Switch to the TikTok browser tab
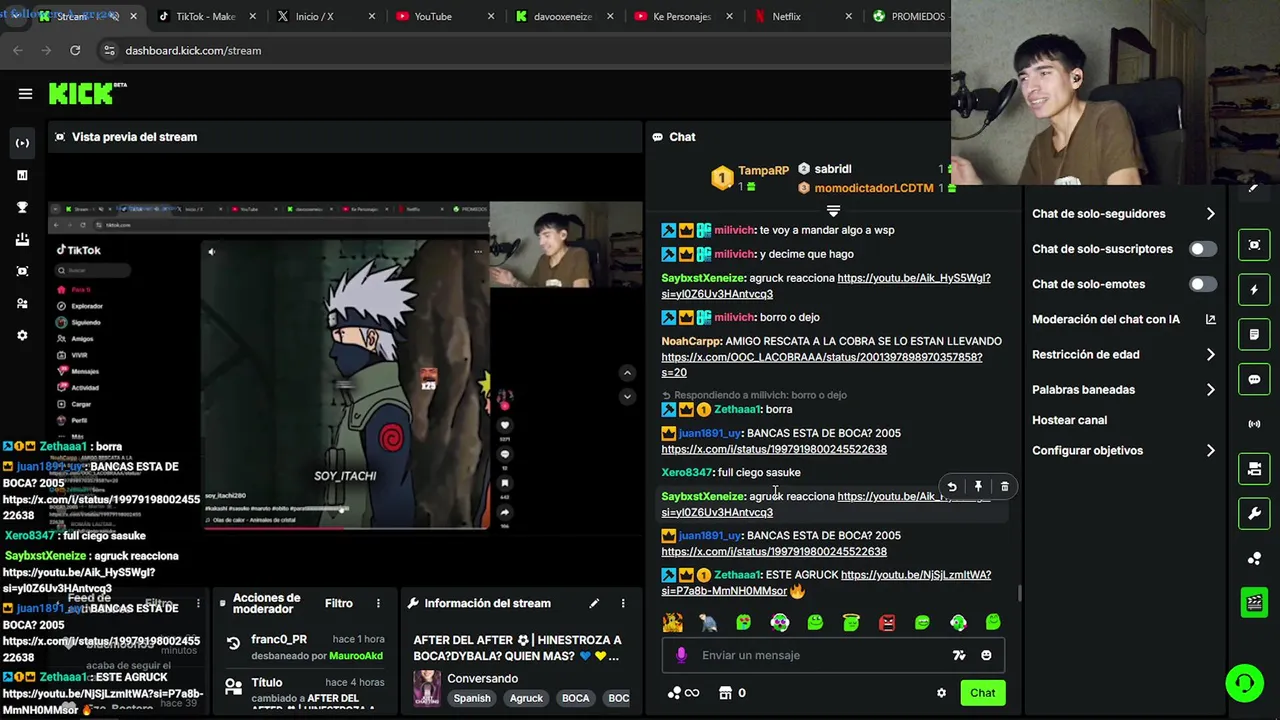1280x720 pixels. (x=205, y=17)
